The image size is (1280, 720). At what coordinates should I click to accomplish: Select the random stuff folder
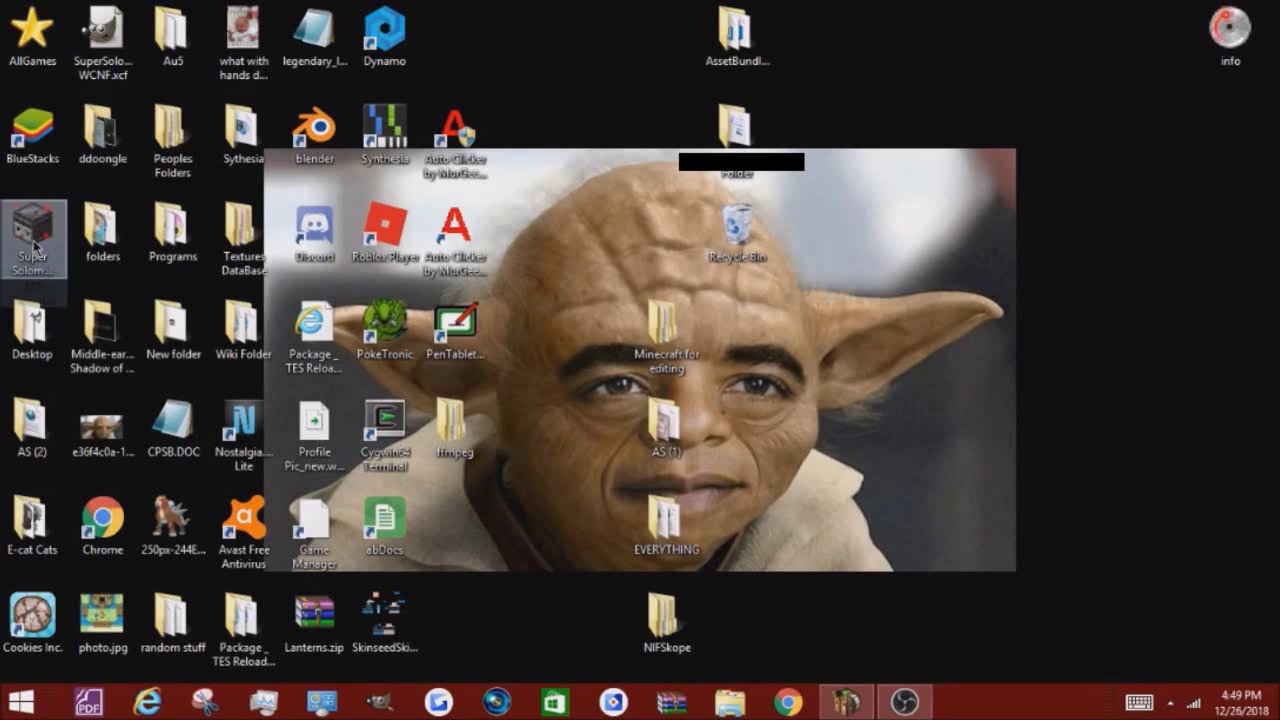[x=173, y=625]
